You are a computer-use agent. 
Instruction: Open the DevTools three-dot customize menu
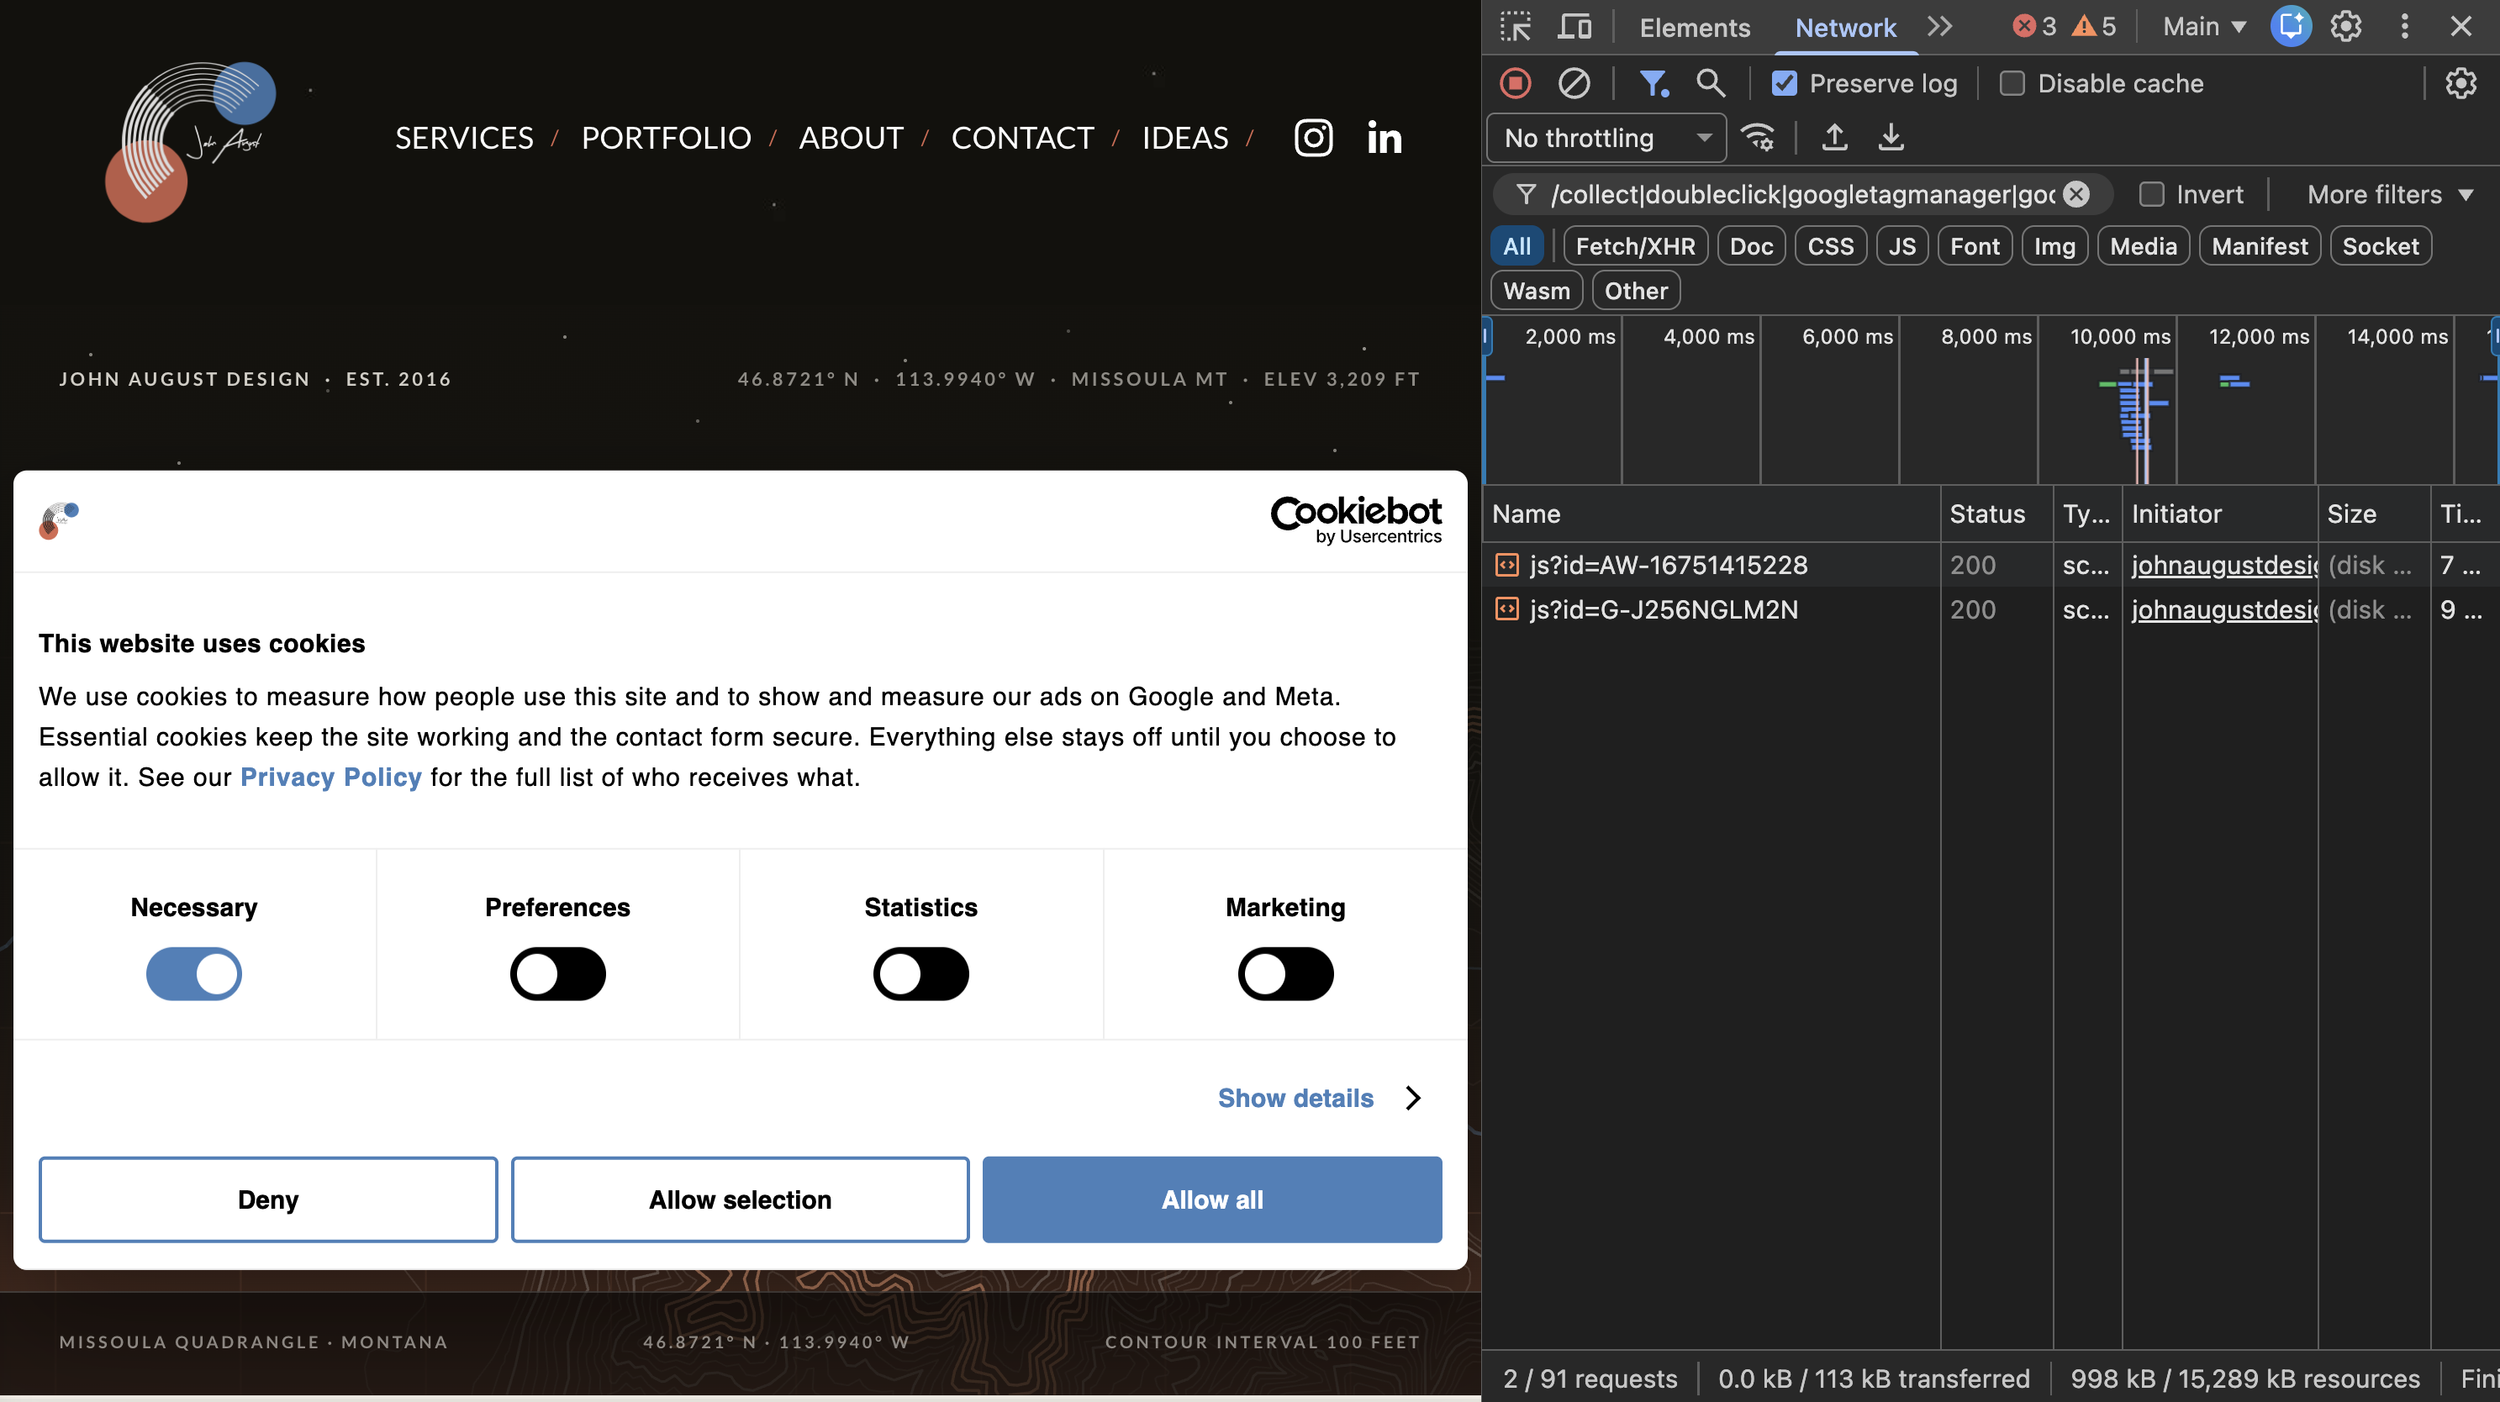(x=2404, y=27)
